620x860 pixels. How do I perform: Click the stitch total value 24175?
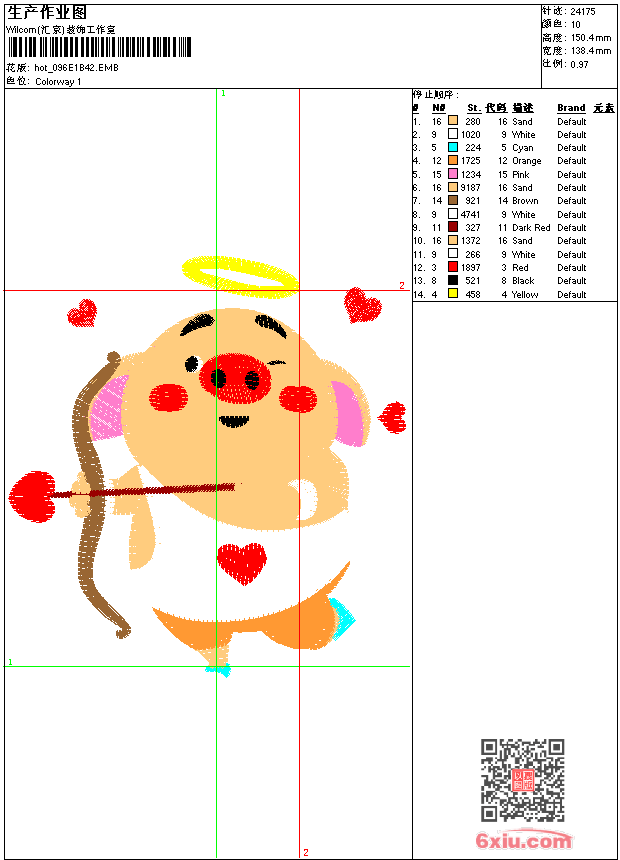click(x=583, y=11)
